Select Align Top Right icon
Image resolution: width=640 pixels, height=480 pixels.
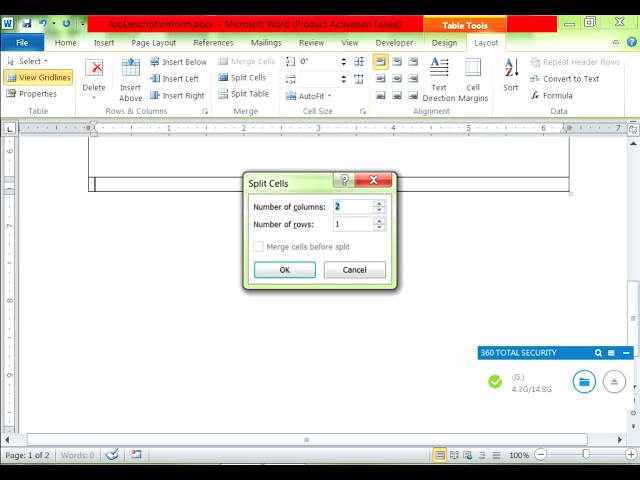413,62
